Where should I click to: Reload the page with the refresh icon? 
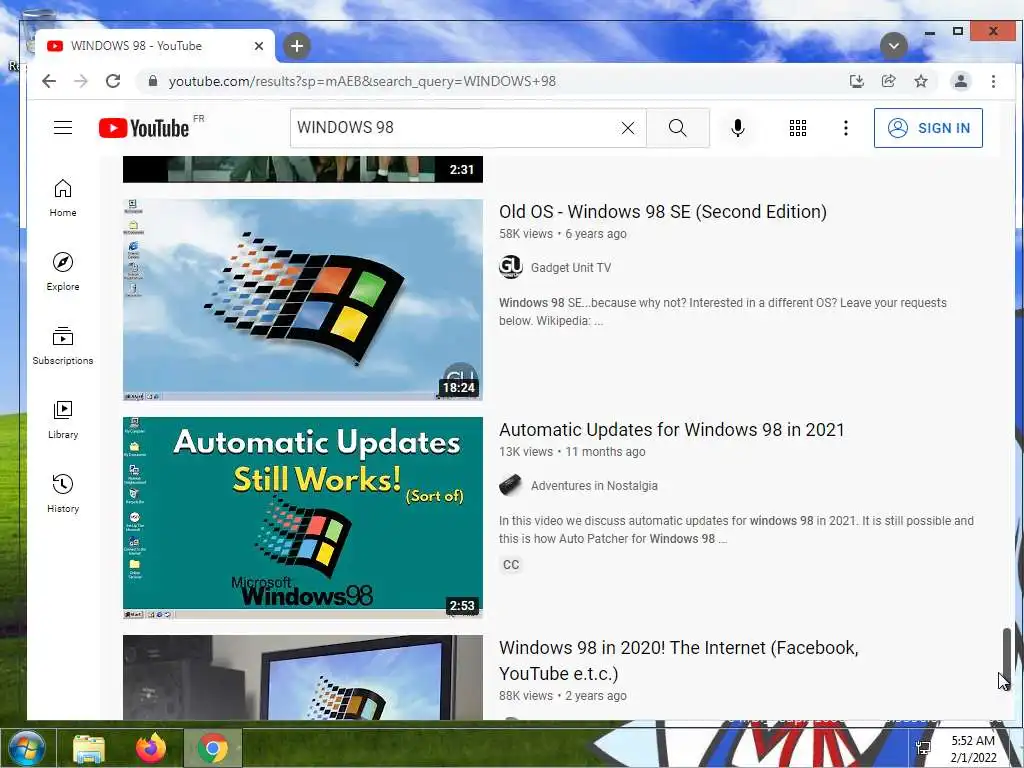coord(113,81)
